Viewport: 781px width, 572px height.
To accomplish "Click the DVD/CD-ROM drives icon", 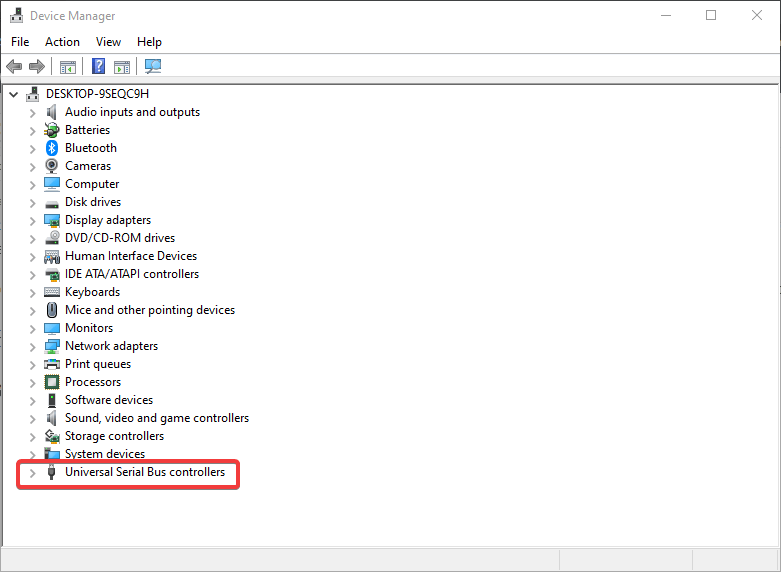I will [x=52, y=238].
